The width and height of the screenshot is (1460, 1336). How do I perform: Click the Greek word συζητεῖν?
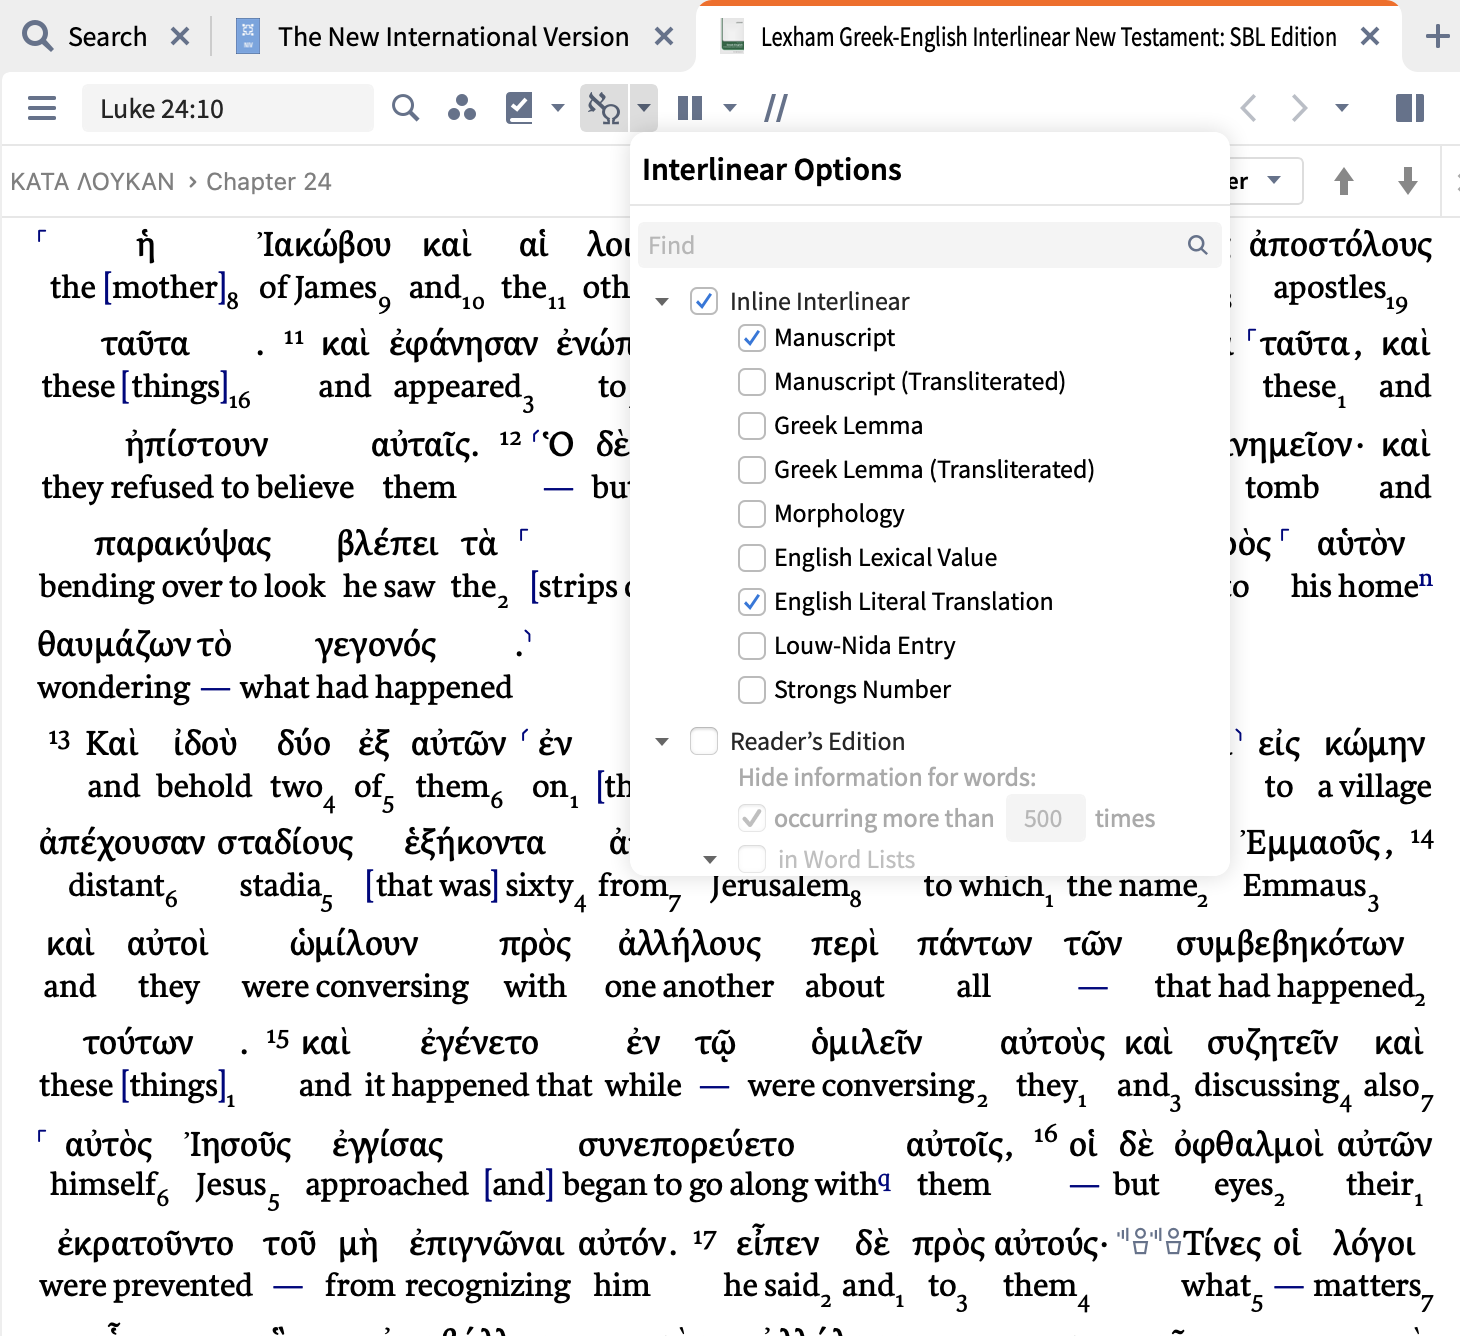click(x=1272, y=1044)
